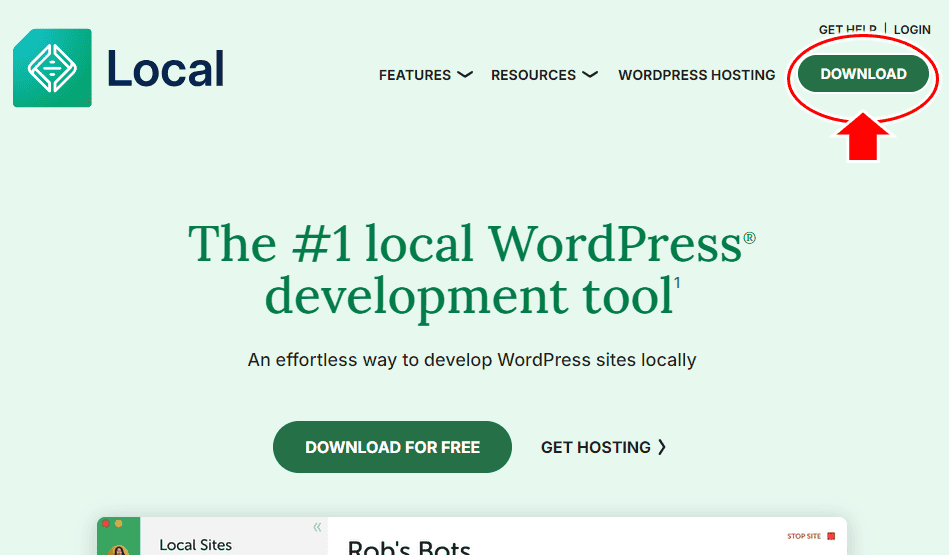949x555 pixels.
Task: Click the footnote 1 superscript in headline
Action: click(x=677, y=283)
